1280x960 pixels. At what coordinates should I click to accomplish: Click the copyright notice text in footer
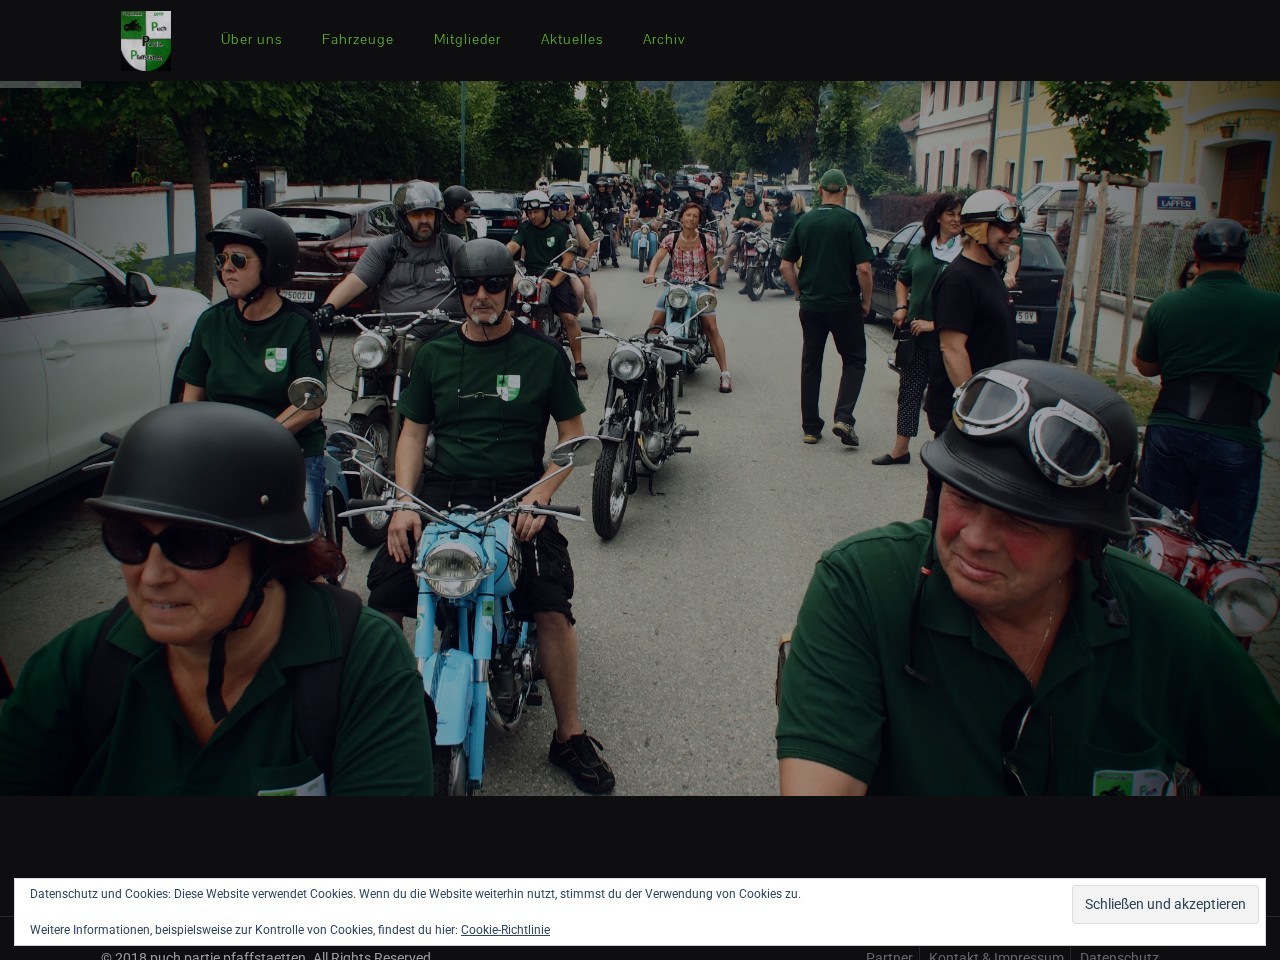(265, 955)
